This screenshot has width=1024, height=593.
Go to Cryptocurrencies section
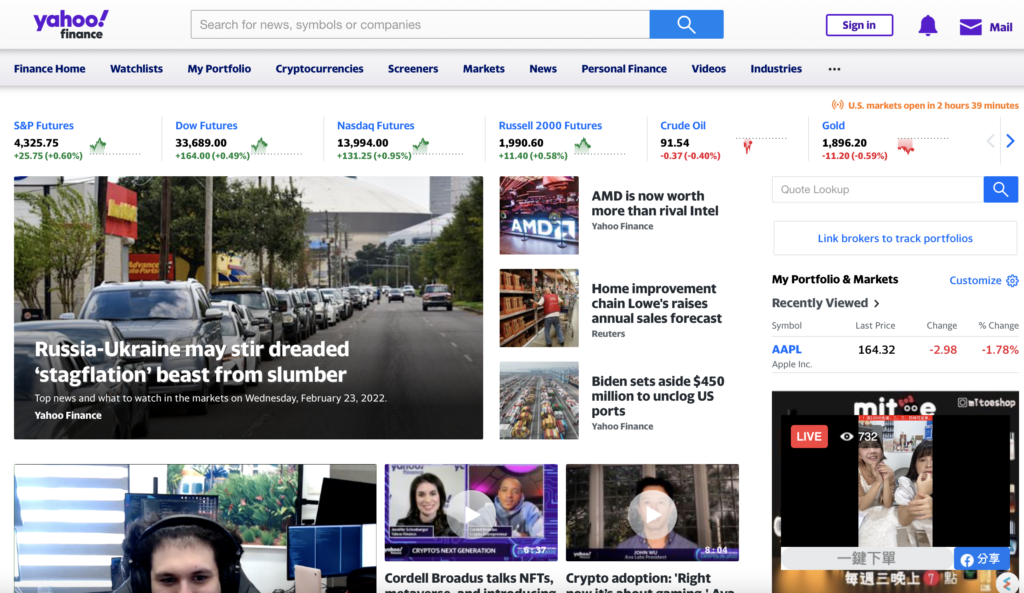(319, 69)
